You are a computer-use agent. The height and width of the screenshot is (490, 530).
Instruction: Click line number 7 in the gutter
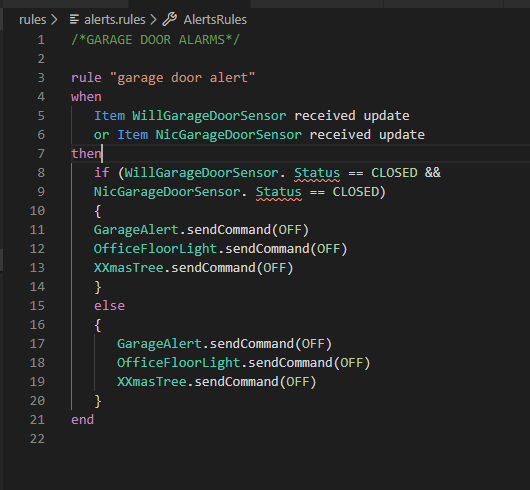pos(41,154)
